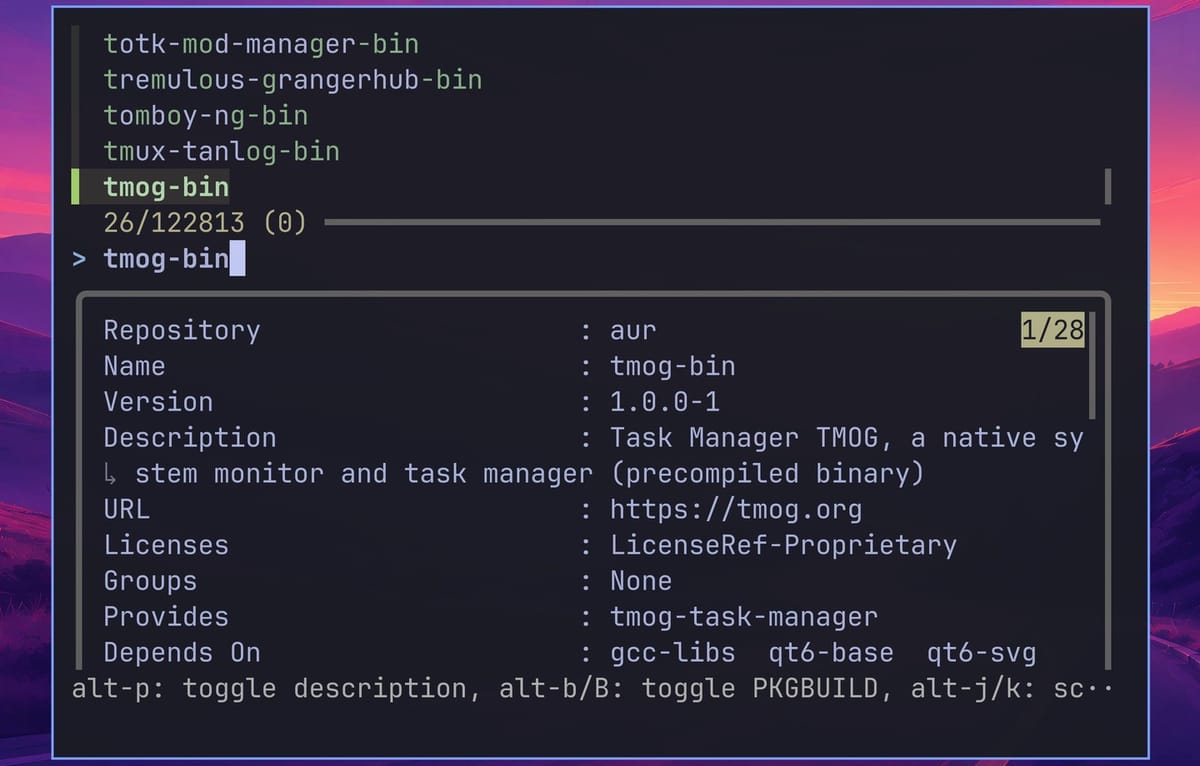Click the highlighted tmog-bin list row

(x=166, y=187)
